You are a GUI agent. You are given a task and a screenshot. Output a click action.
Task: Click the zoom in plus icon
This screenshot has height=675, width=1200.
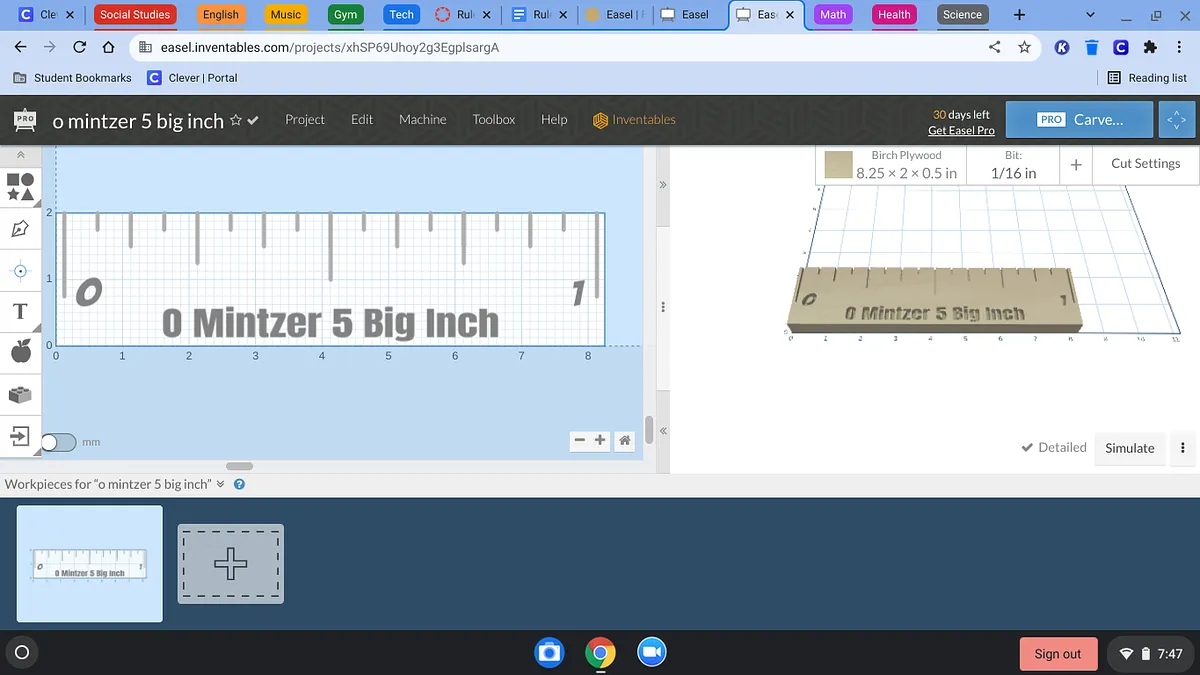[600, 440]
